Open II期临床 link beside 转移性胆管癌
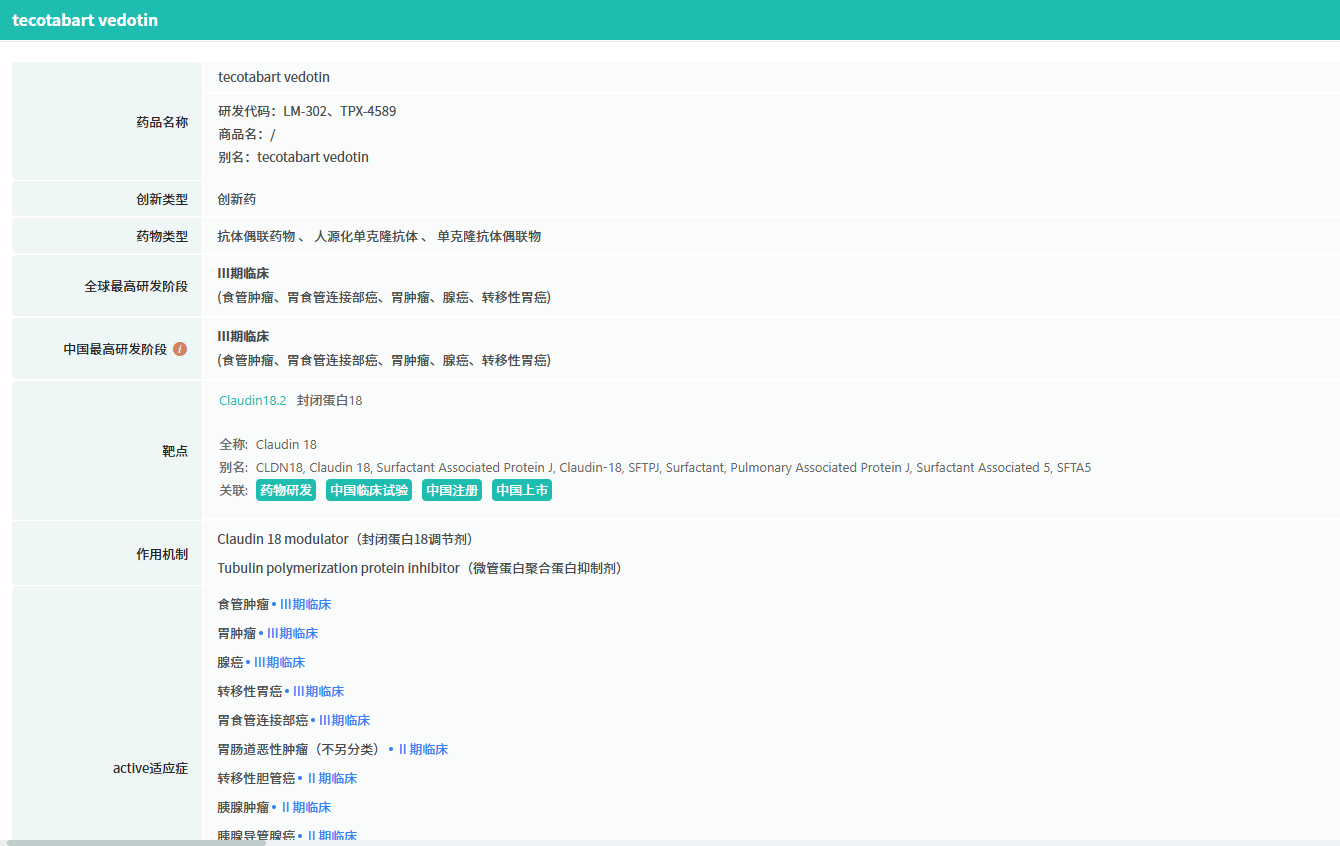Screen dimensions: 1340x846 pos(332,779)
